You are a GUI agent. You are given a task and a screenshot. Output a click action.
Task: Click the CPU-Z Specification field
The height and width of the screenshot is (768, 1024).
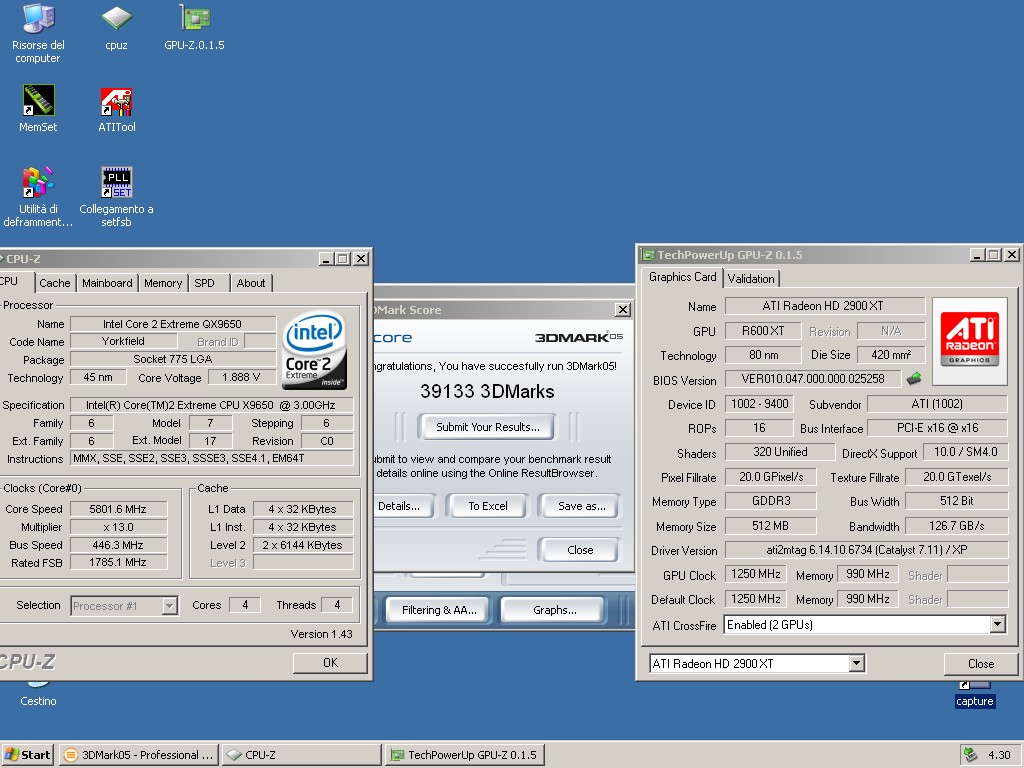coord(211,405)
